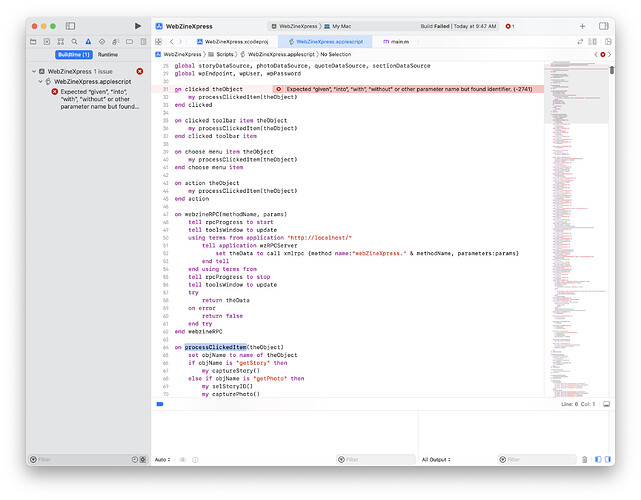Toggle recent issues filter clock icon
641x500 pixels.
pos(135,460)
